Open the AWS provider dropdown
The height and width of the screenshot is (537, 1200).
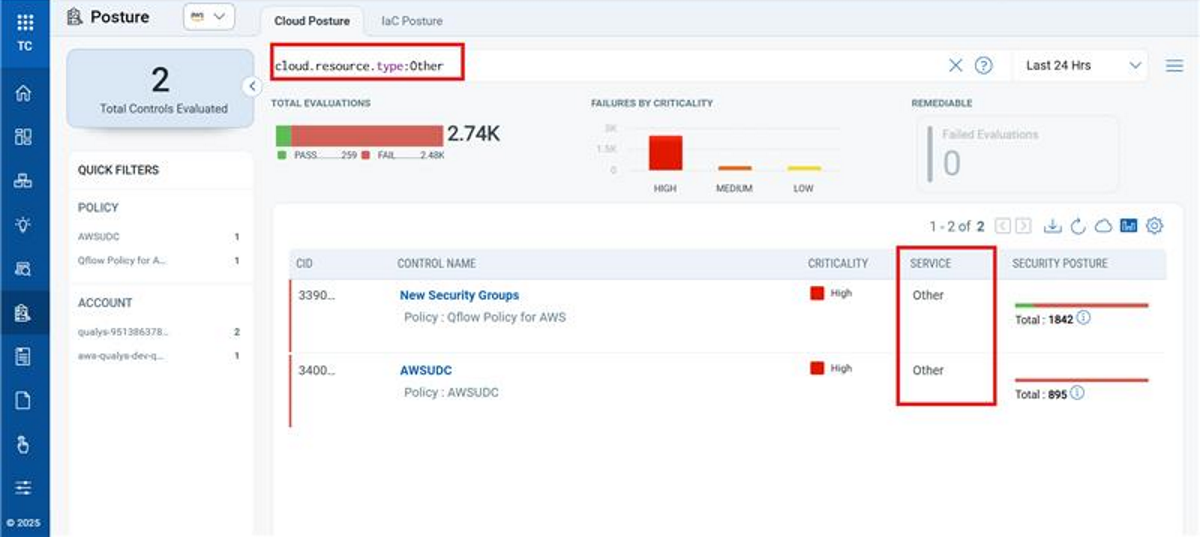(208, 17)
